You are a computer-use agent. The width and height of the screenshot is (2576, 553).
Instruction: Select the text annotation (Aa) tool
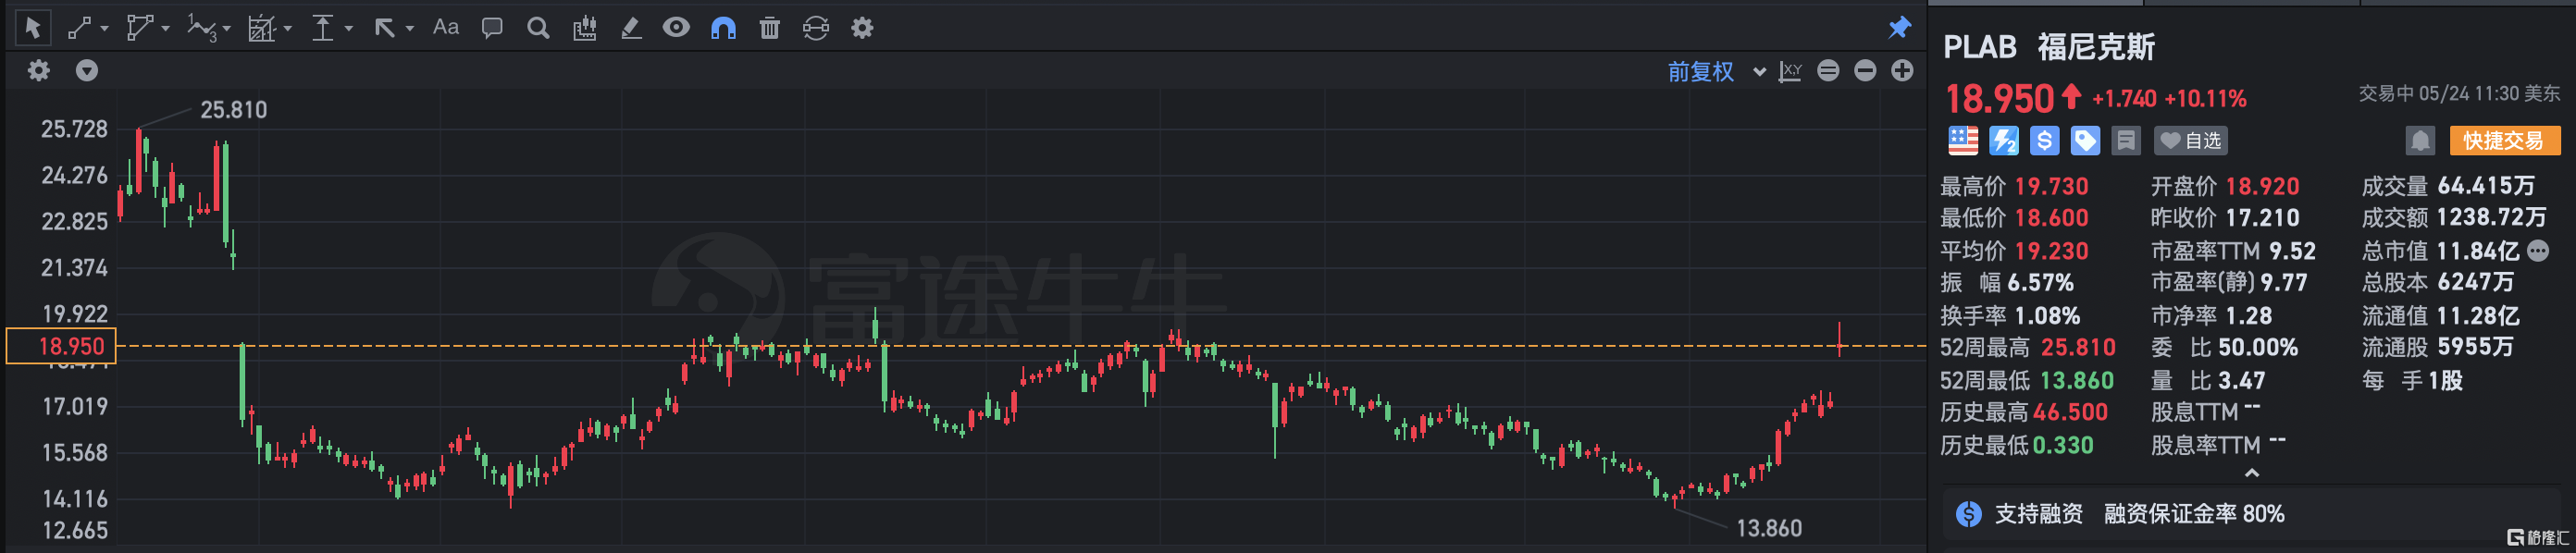coord(445,28)
